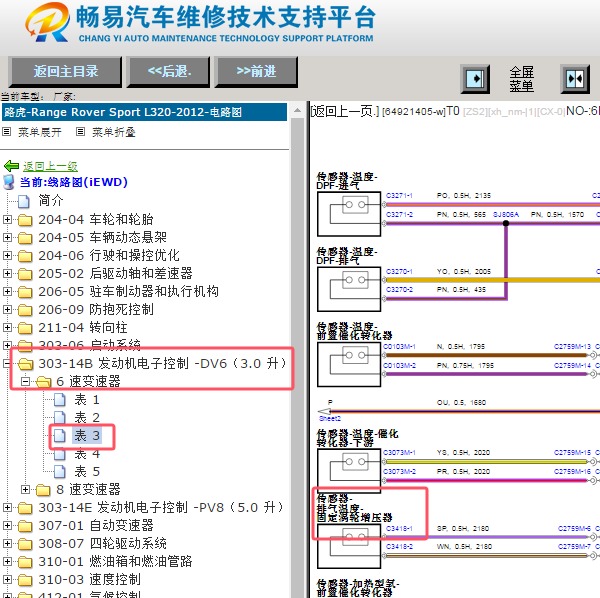
Task: Click open folder icon of 303-14B 发动机电子控制
Action: pos(26,364)
